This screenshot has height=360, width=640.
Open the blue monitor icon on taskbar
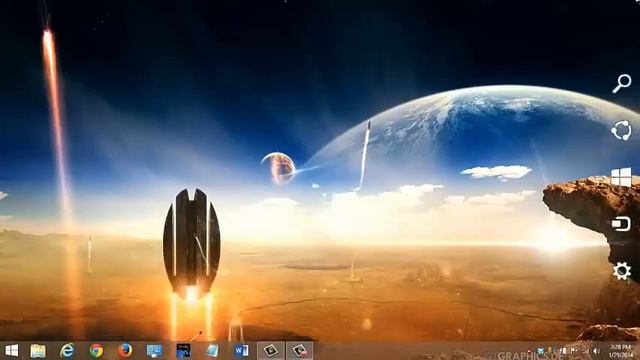coord(155,351)
